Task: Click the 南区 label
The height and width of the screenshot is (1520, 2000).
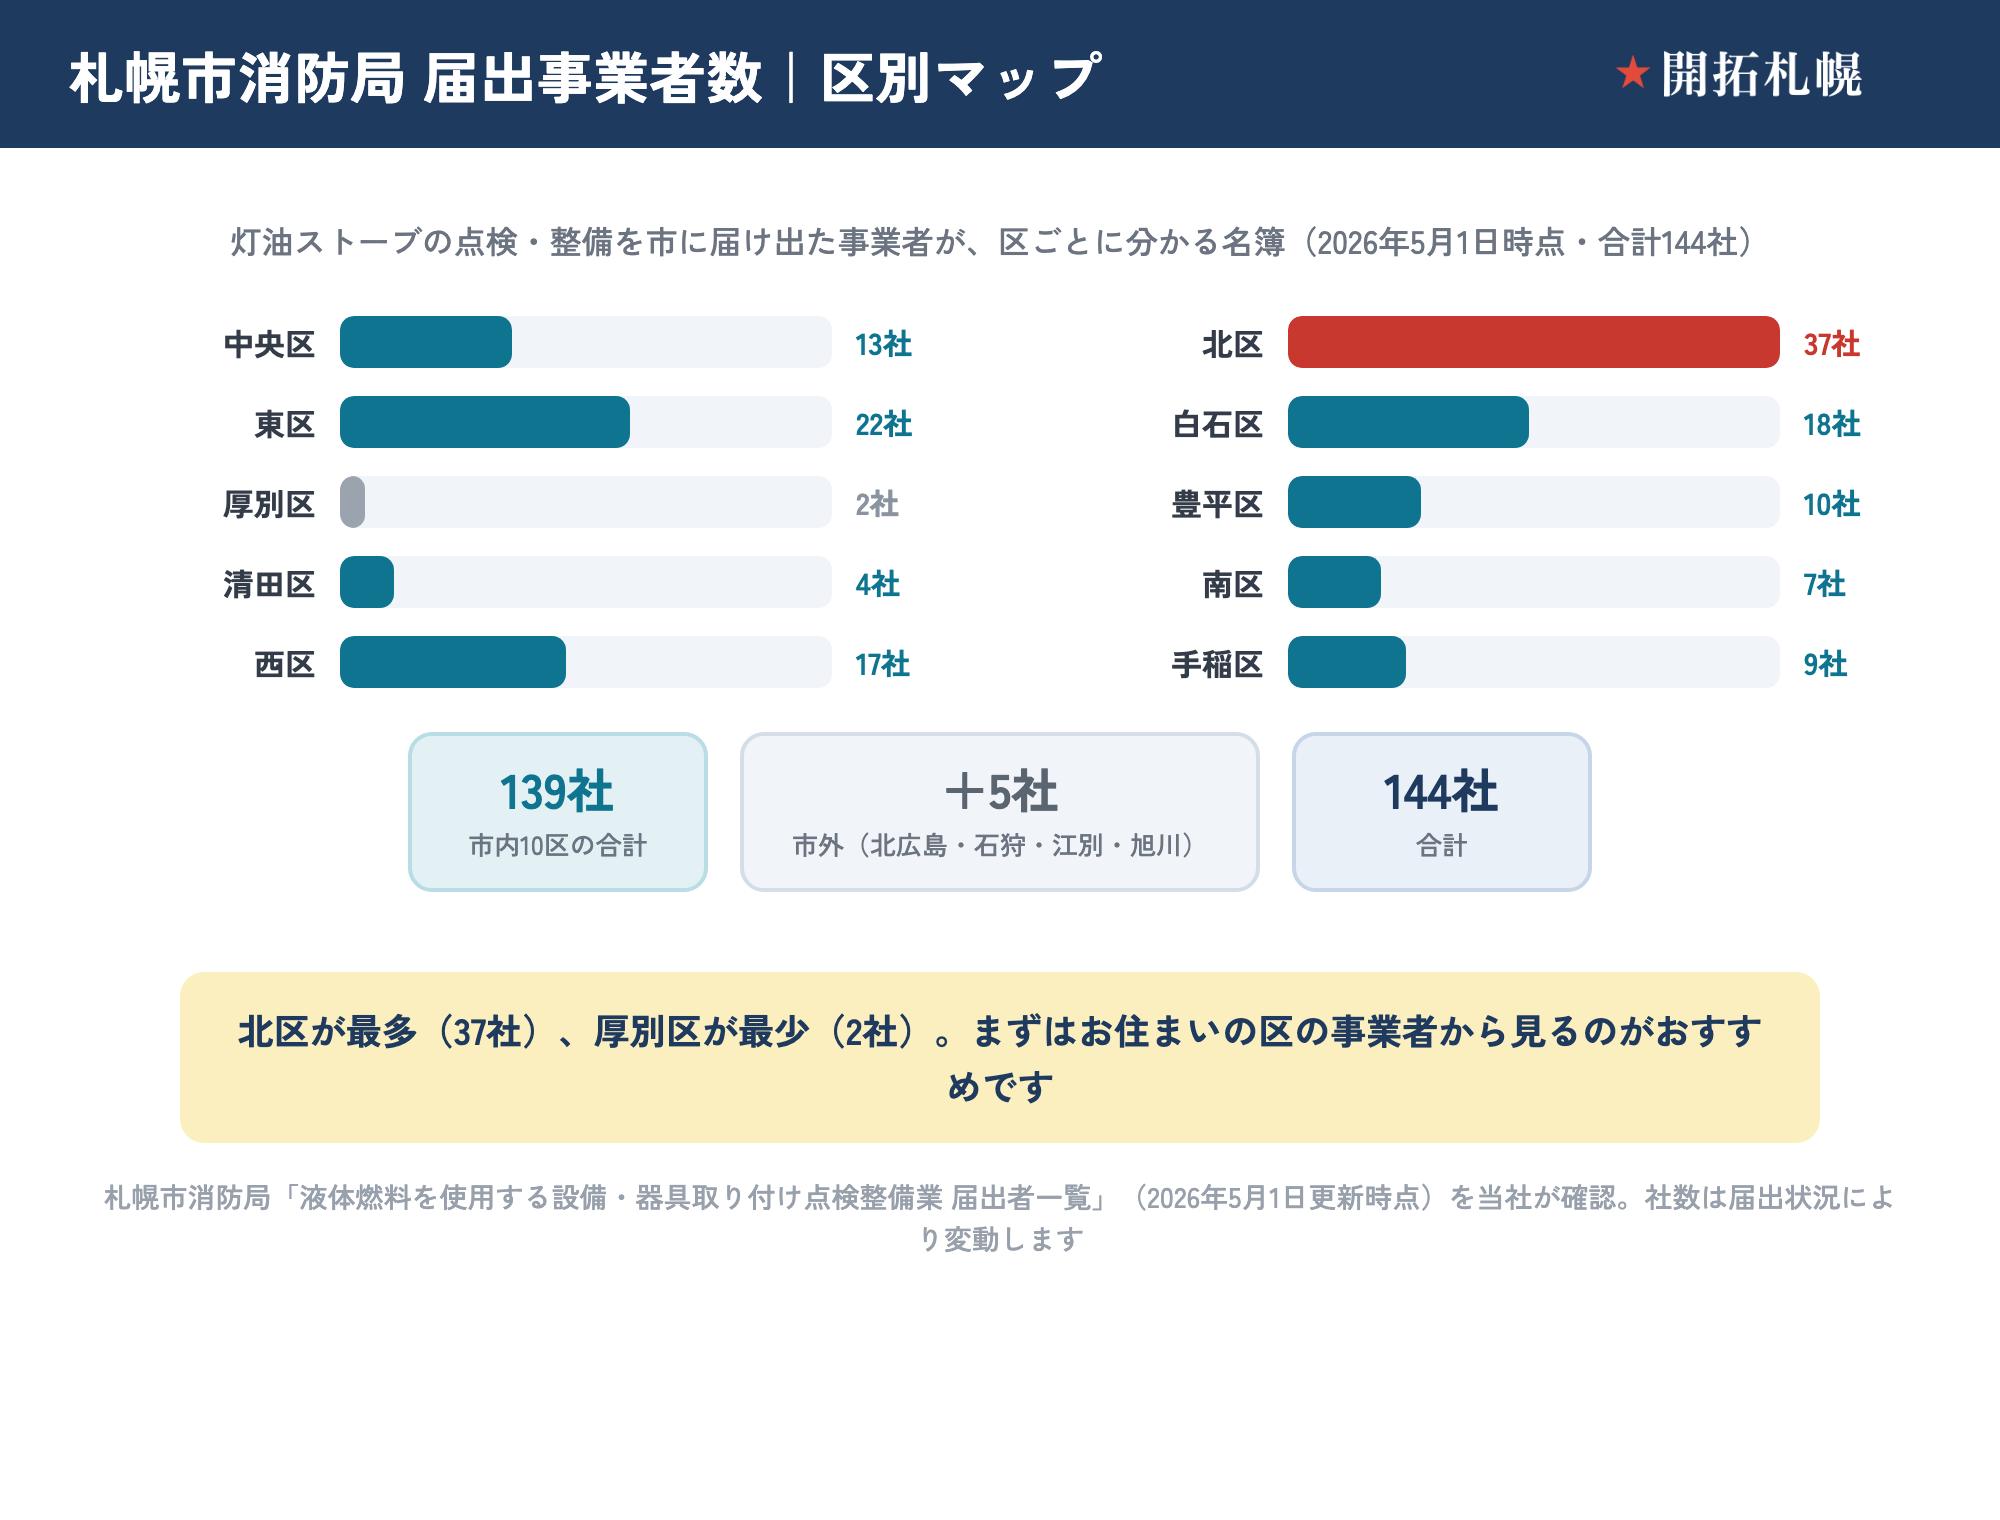Action: (x=1233, y=584)
